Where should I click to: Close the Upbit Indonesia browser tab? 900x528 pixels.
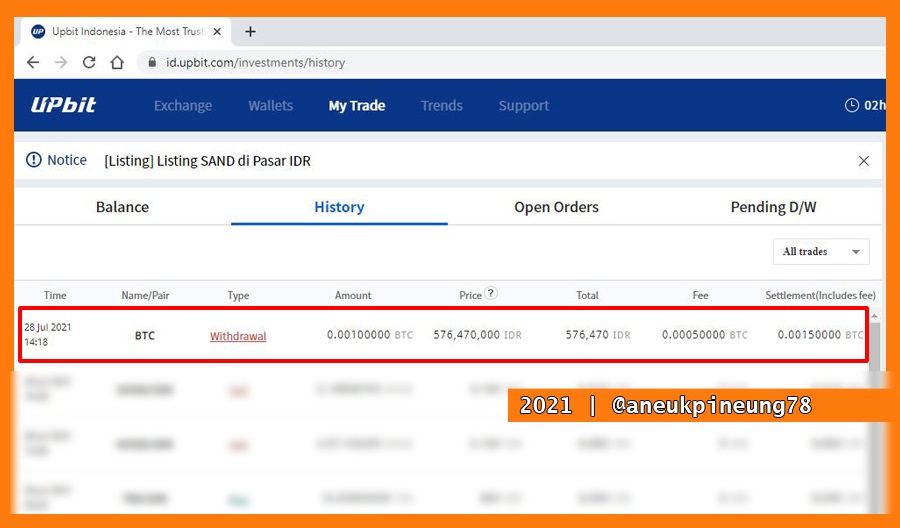[x=217, y=32]
